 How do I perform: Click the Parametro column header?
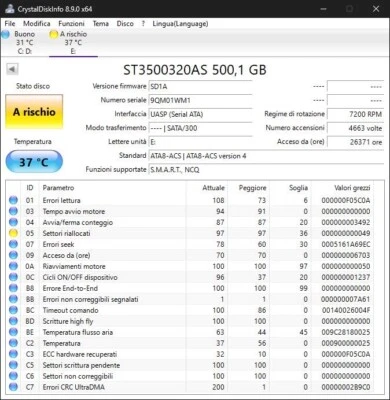tap(58, 188)
